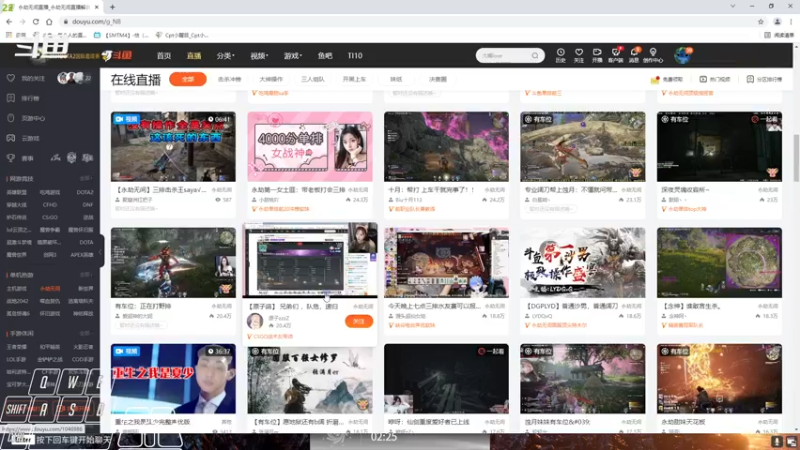
Task: Open highlighted 永劫无间 sidebar link
Action: coord(50,289)
